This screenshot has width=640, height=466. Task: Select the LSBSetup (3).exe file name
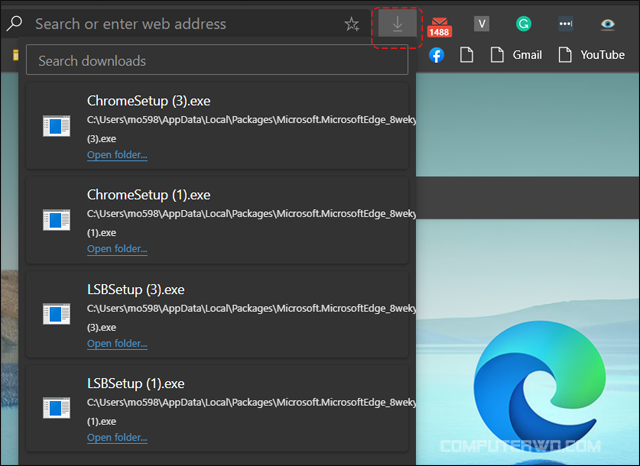tap(136, 289)
